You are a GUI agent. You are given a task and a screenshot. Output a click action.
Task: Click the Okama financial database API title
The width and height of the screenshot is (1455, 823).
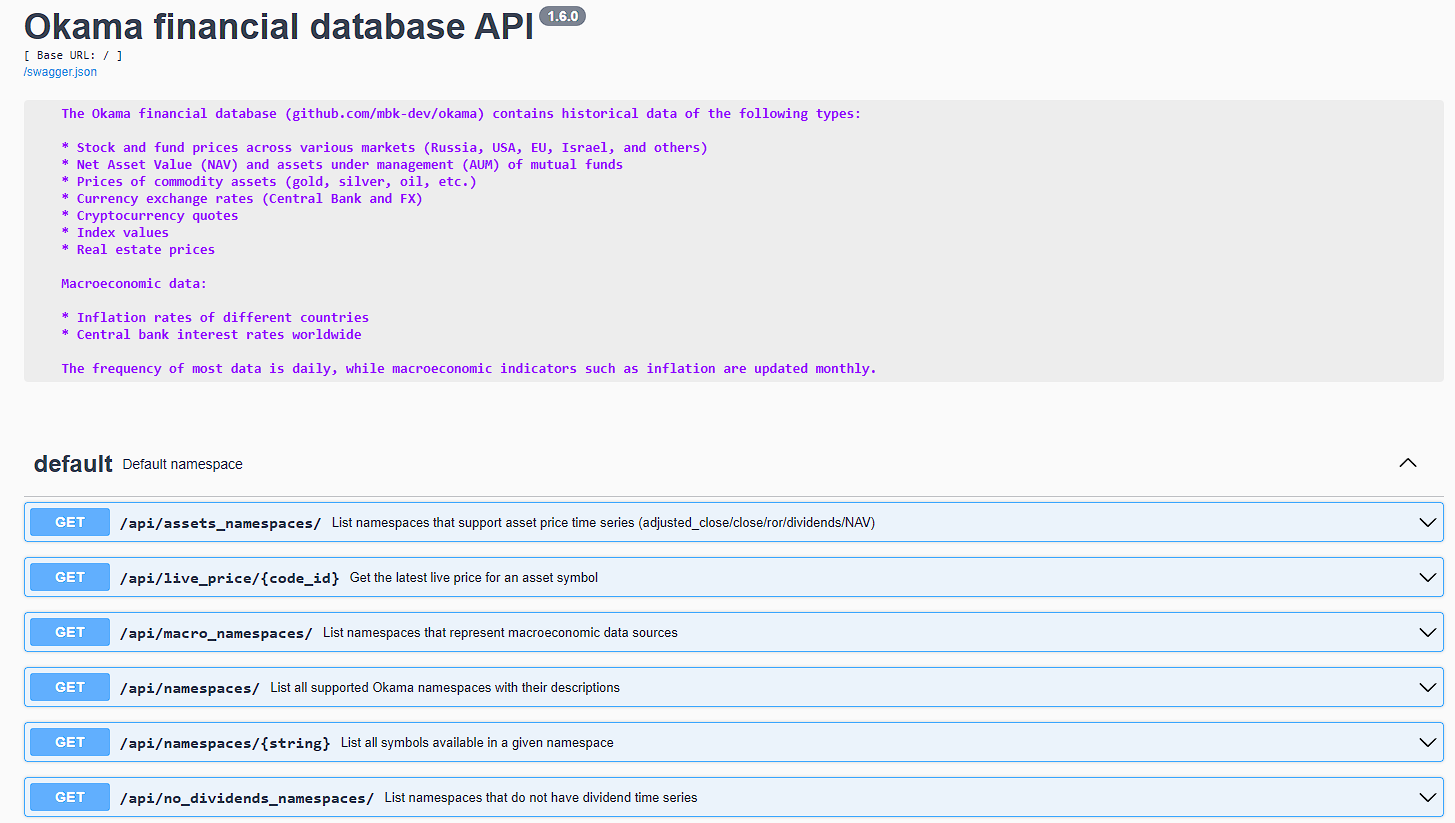[x=278, y=26]
